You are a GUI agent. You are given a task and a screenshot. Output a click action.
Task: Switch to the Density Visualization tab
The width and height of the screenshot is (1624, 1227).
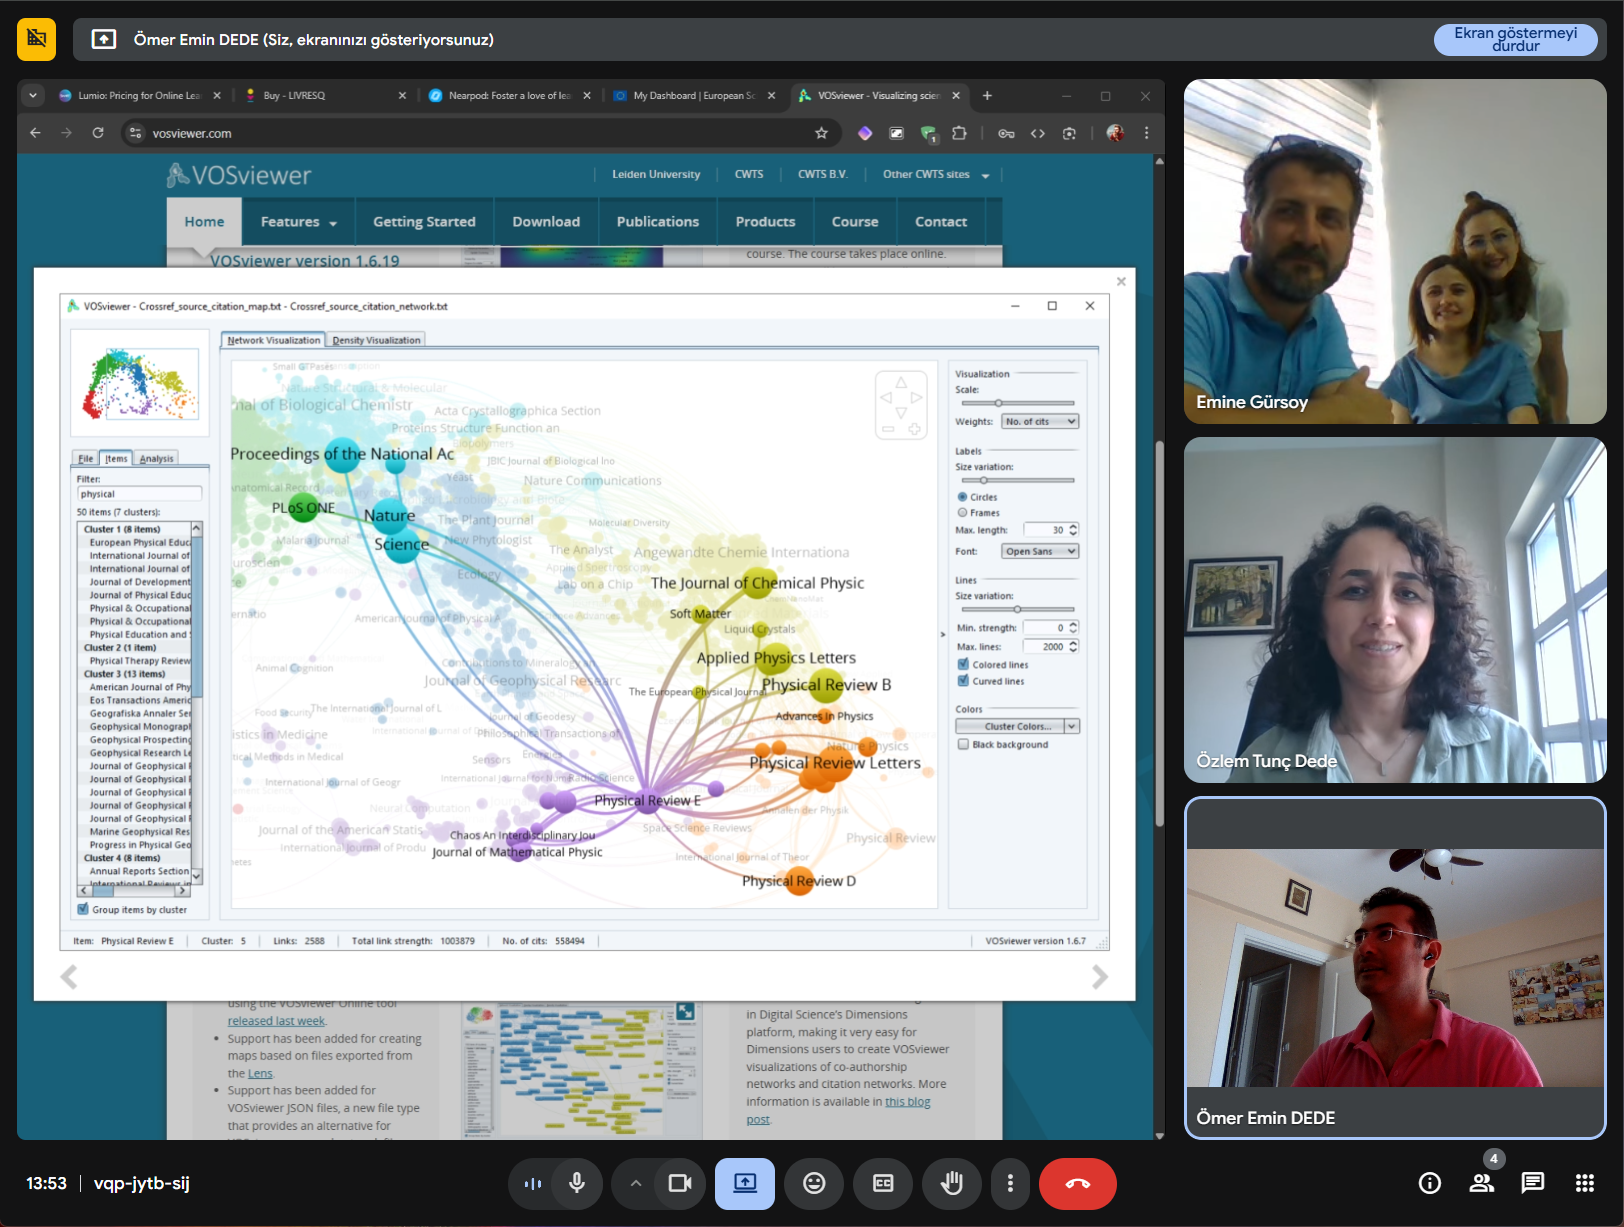(x=376, y=340)
